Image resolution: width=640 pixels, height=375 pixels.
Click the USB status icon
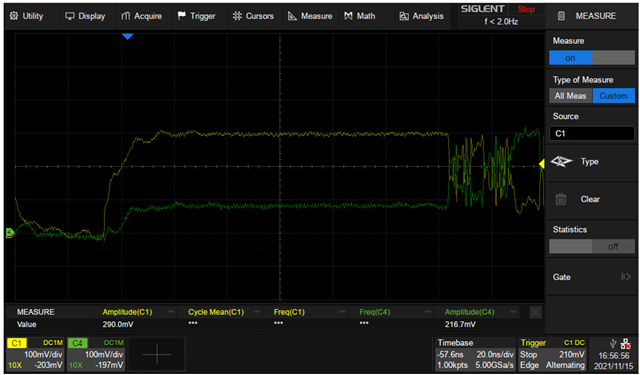612,343
